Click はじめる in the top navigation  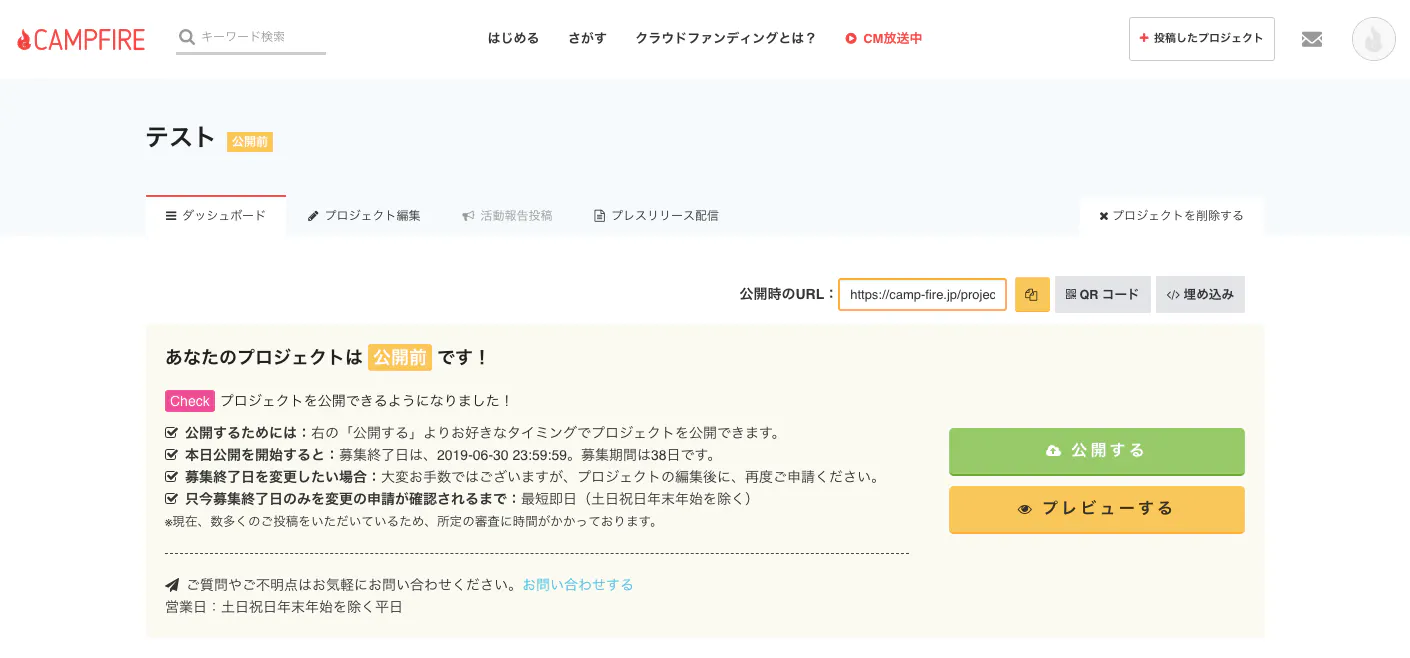[513, 38]
